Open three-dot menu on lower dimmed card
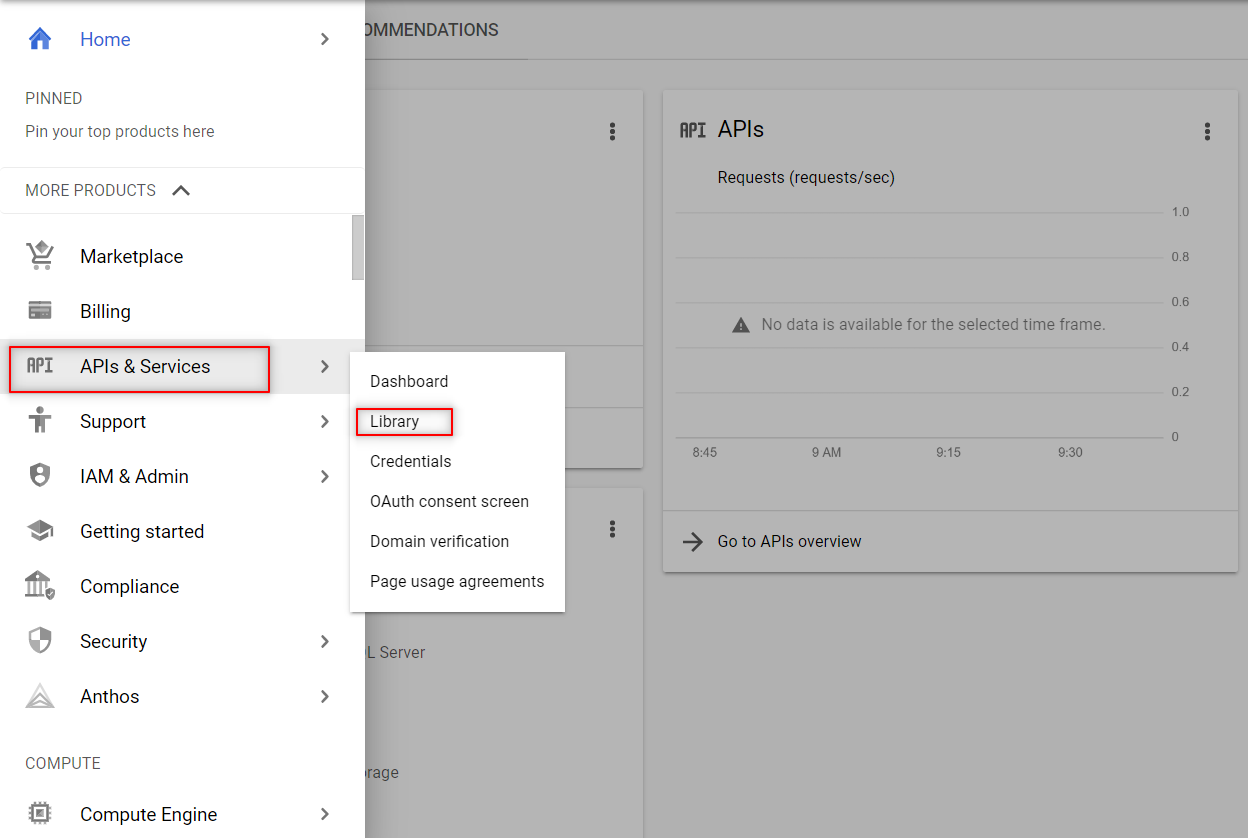1248x838 pixels. pyautogui.click(x=612, y=529)
